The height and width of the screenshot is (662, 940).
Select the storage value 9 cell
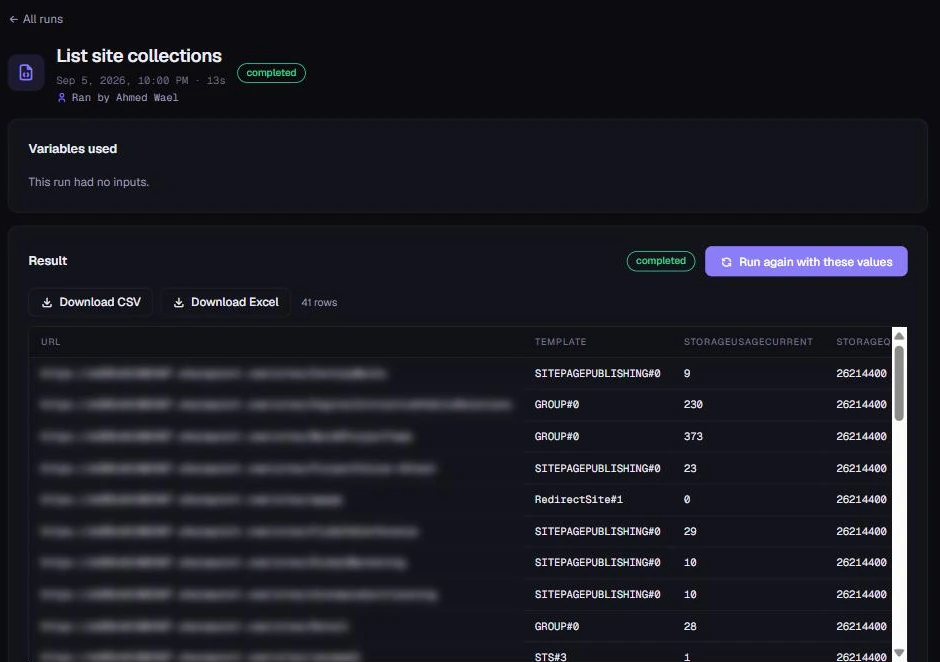(x=687, y=374)
